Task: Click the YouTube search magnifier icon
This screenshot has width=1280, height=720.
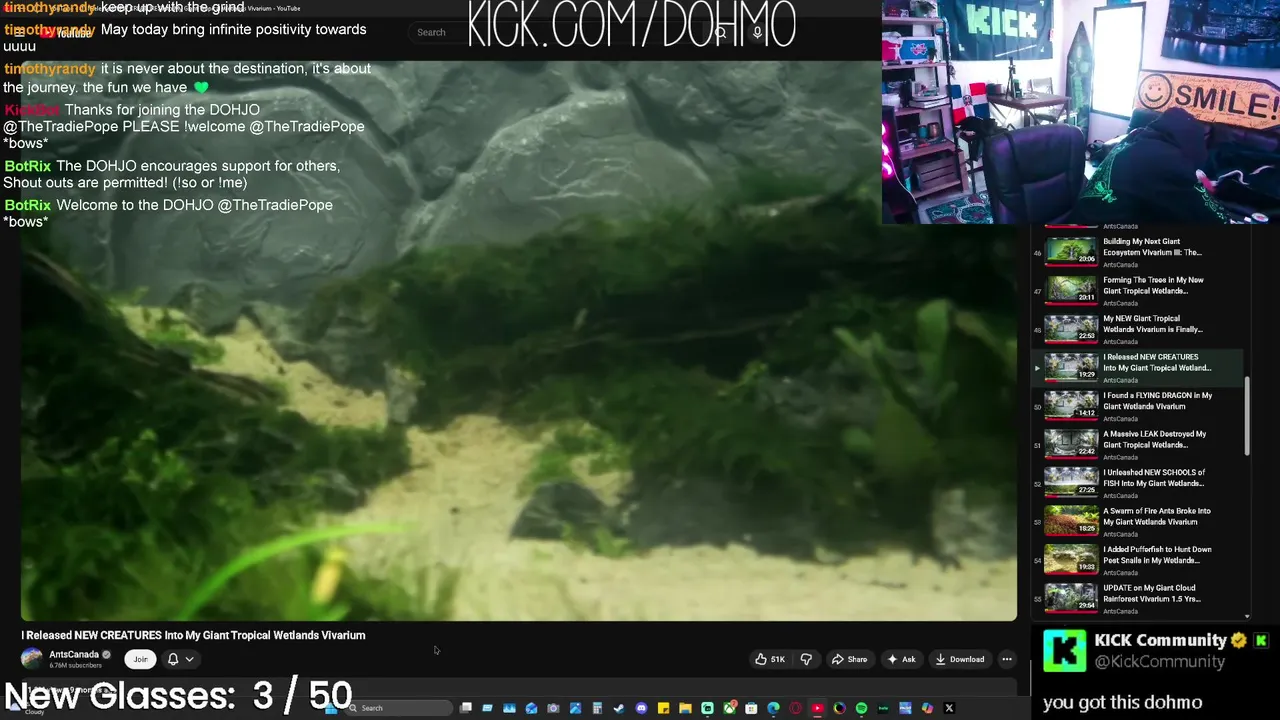Action: 720,32
